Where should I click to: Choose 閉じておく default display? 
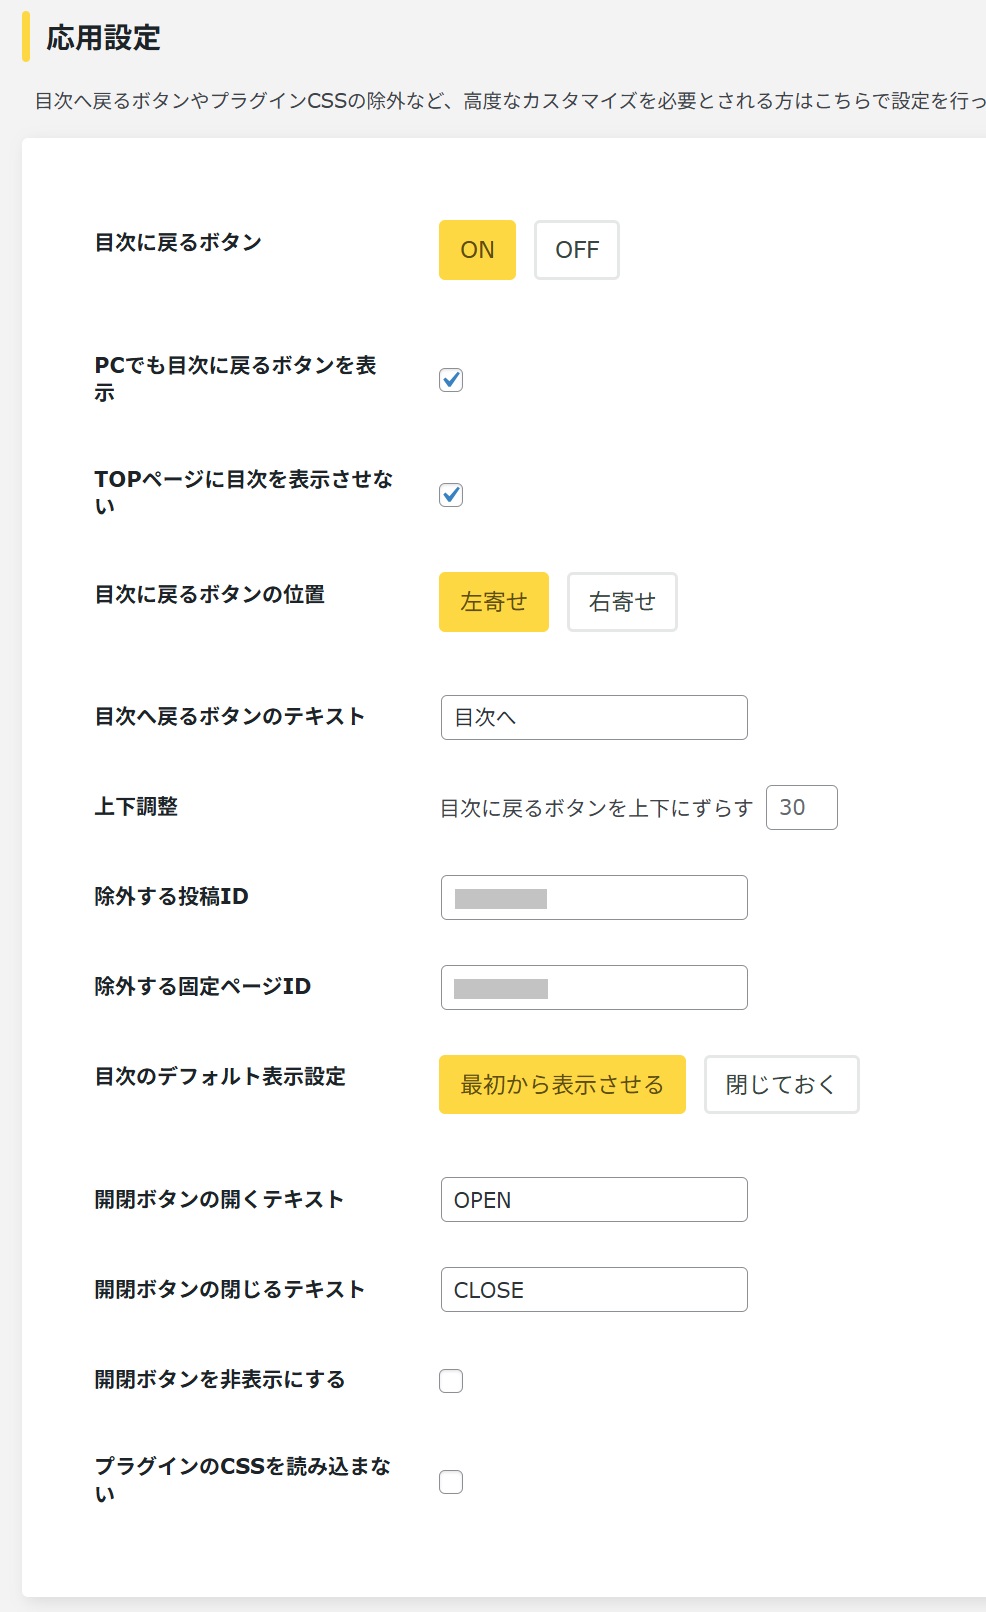[781, 1084]
